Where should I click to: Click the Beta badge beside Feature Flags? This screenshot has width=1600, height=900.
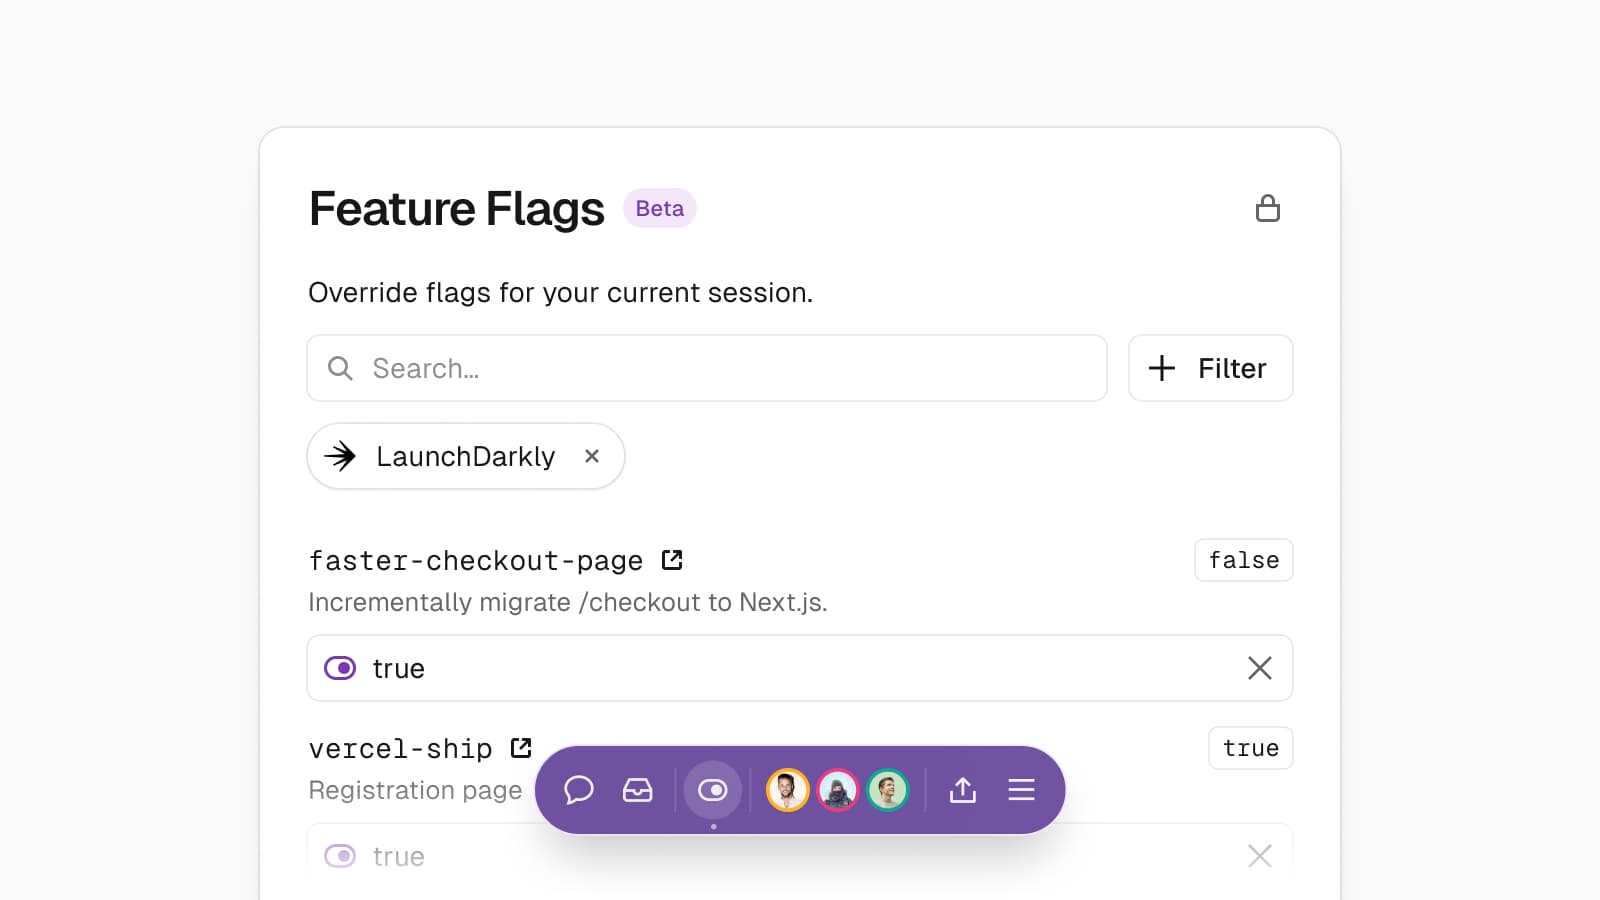659,208
